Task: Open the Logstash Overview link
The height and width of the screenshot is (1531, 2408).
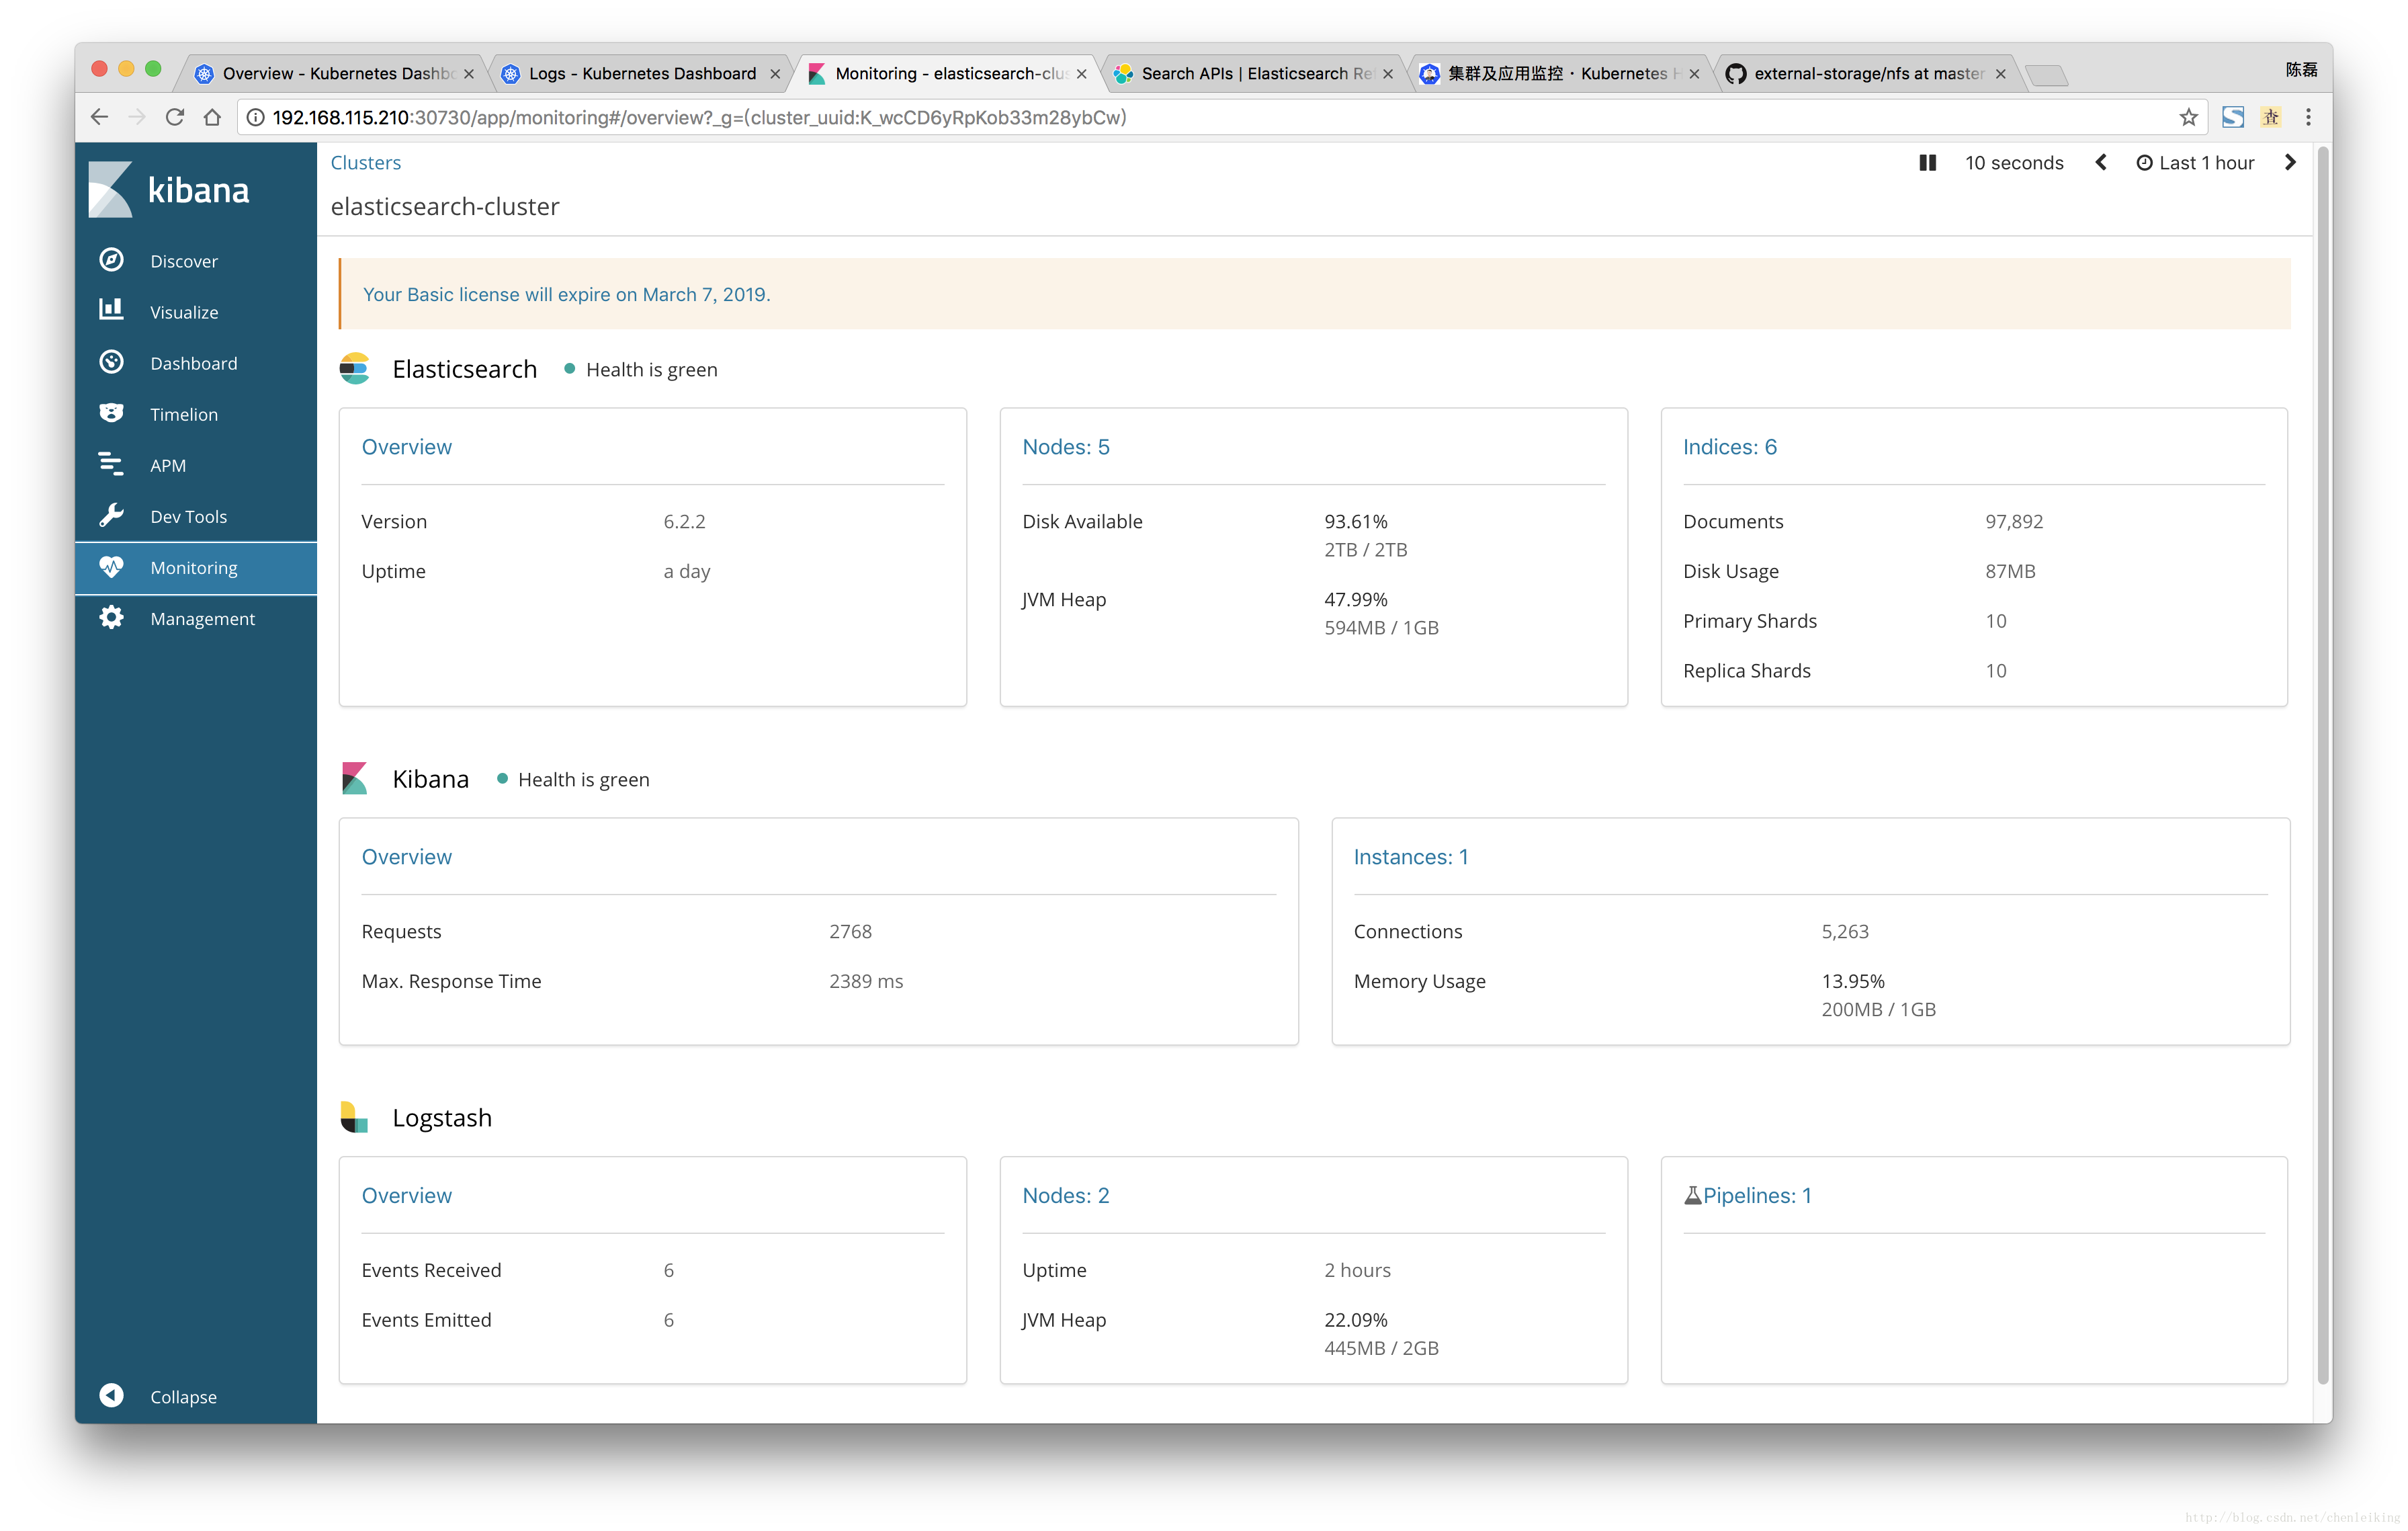Action: coord(406,1195)
